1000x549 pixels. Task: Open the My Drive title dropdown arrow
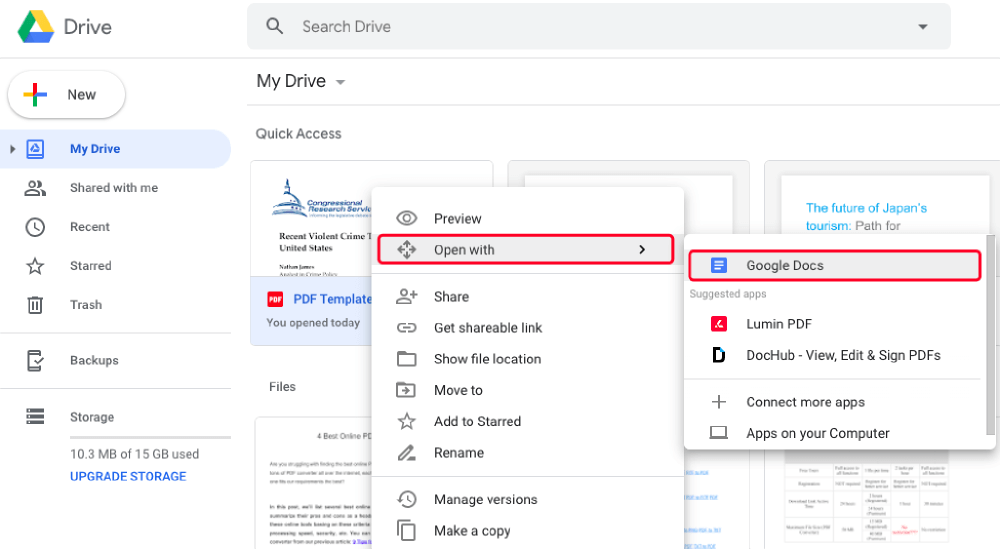341,82
